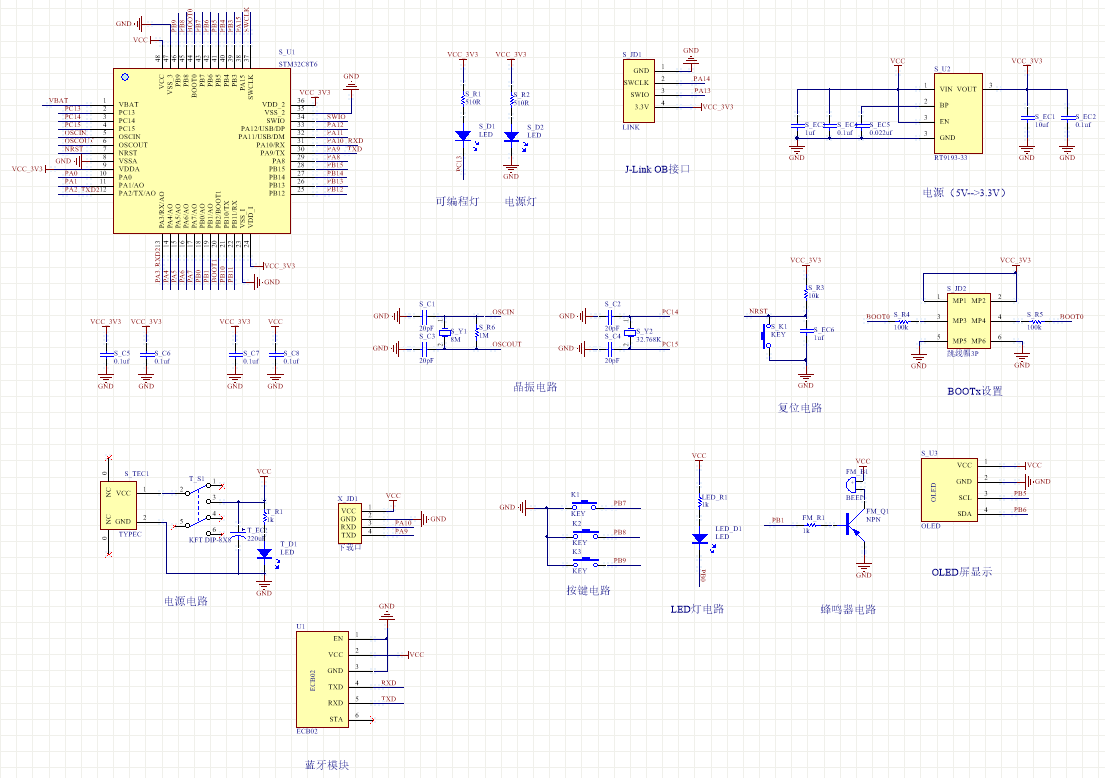Click the J-Link OB接口 text label
Image resolution: width=1105 pixels, height=778 pixels.
pos(657,169)
